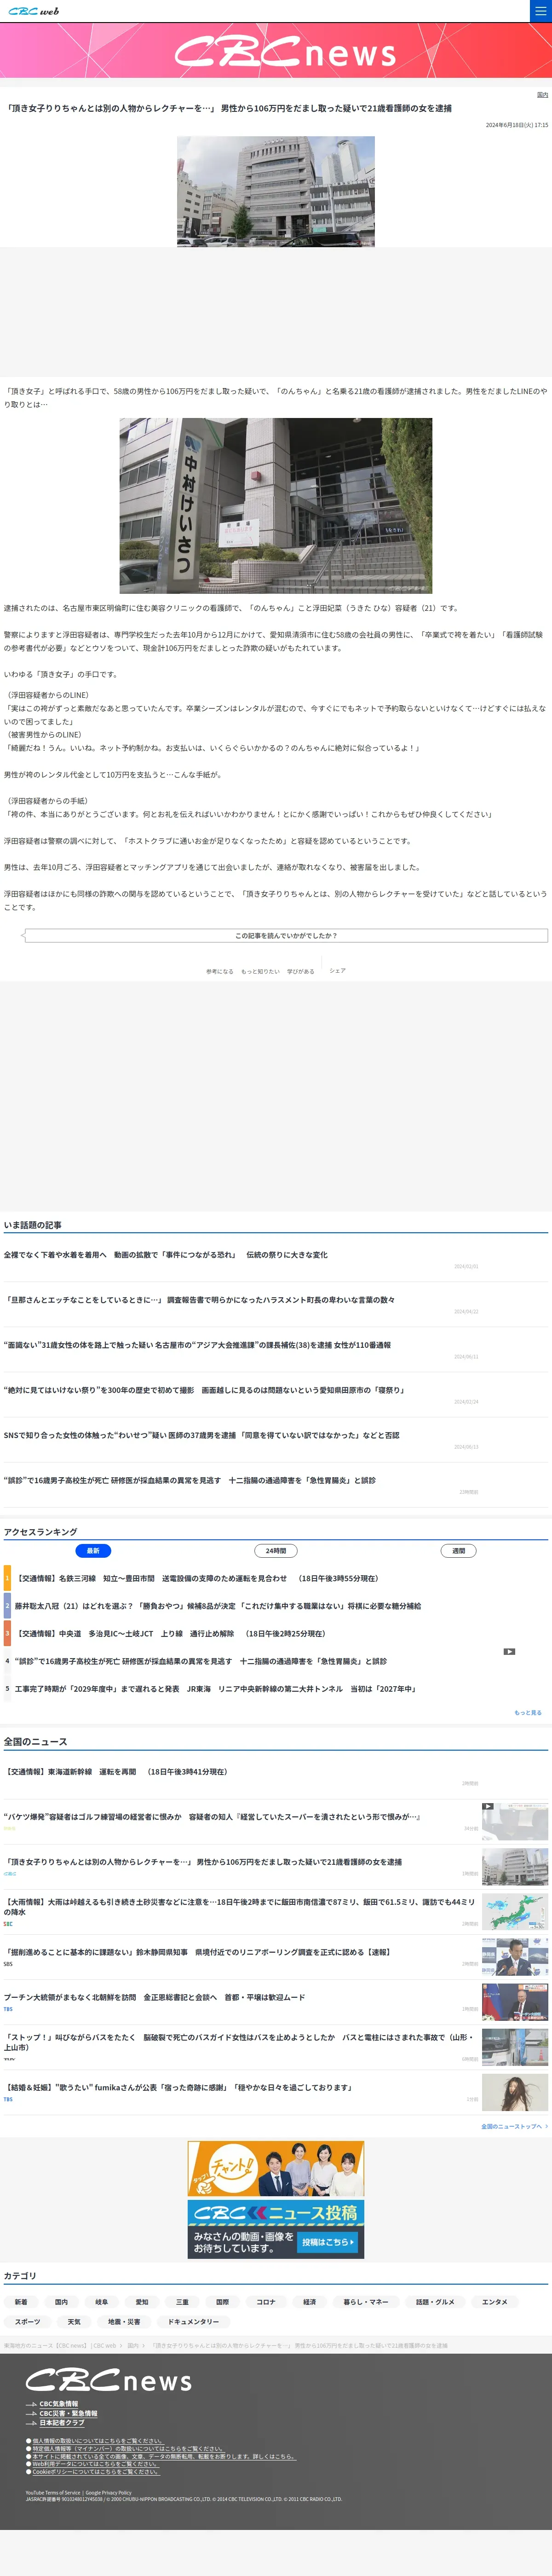The width and height of the screenshot is (552, 2576).
Task: Select the 新着 category chip
Action: click(x=21, y=2301)
